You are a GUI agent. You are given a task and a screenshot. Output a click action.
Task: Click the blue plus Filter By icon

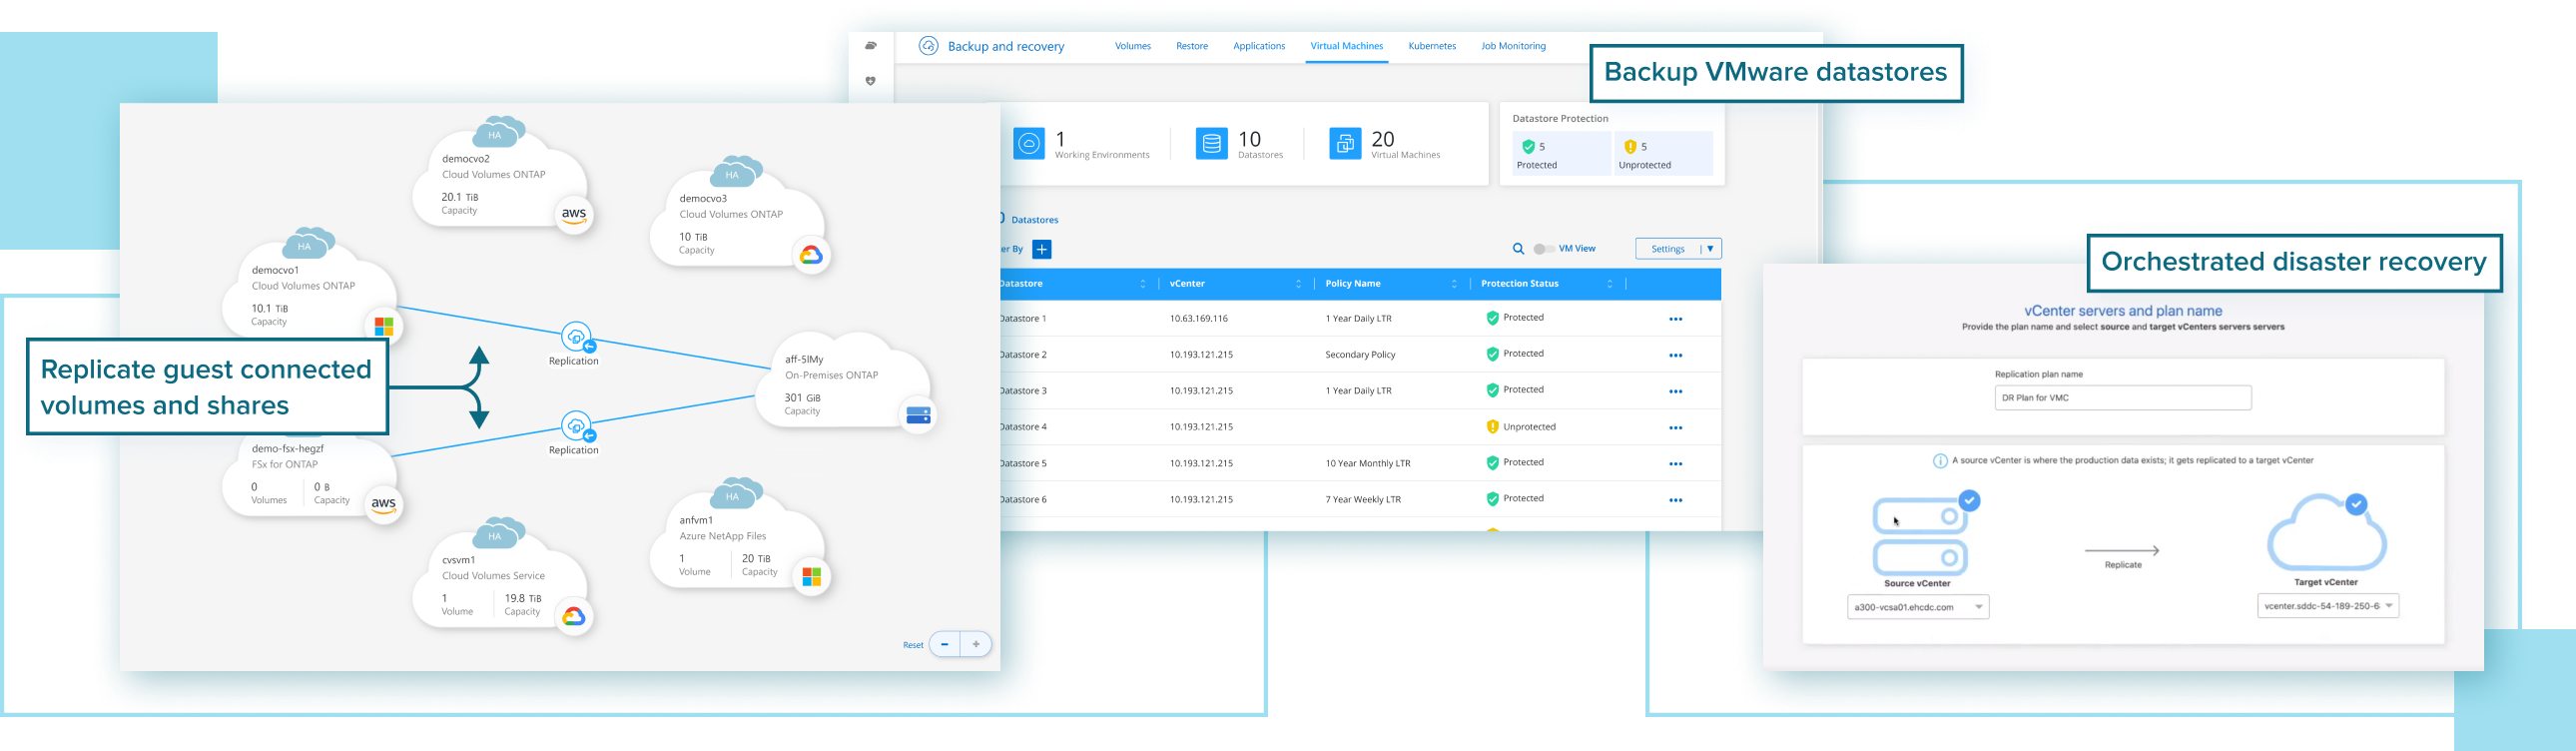point(1041,250)
